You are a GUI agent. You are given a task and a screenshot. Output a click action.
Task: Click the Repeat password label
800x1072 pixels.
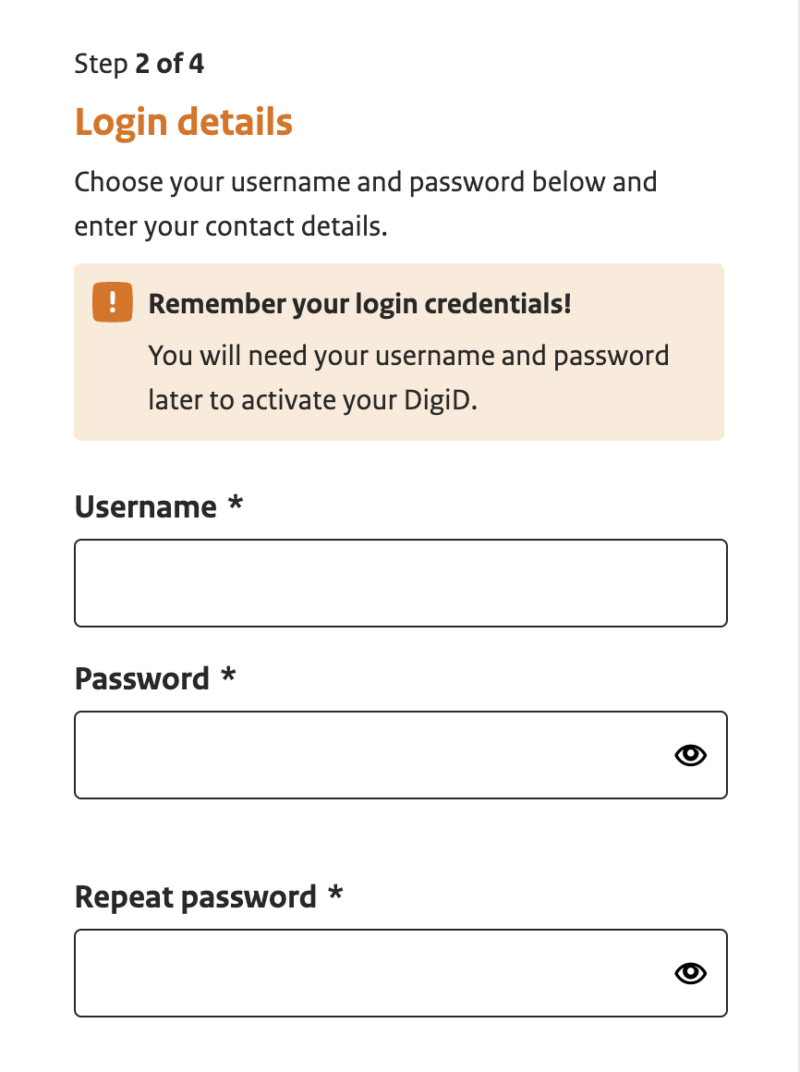(196, 897)
